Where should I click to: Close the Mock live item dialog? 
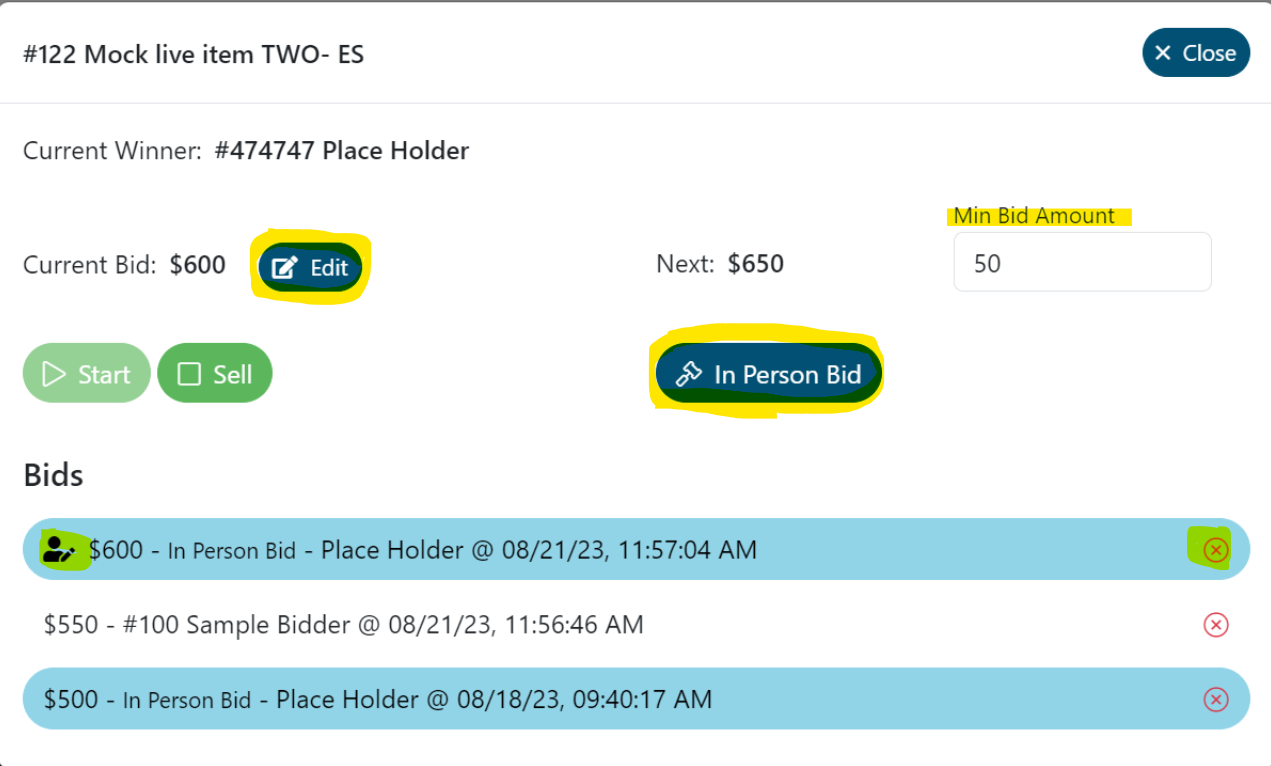point(1195,53)
